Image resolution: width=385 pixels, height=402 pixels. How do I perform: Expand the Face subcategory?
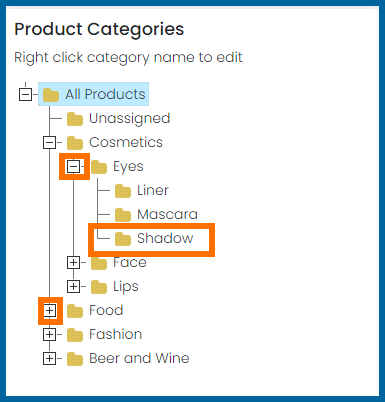click(x=73, y=263)
